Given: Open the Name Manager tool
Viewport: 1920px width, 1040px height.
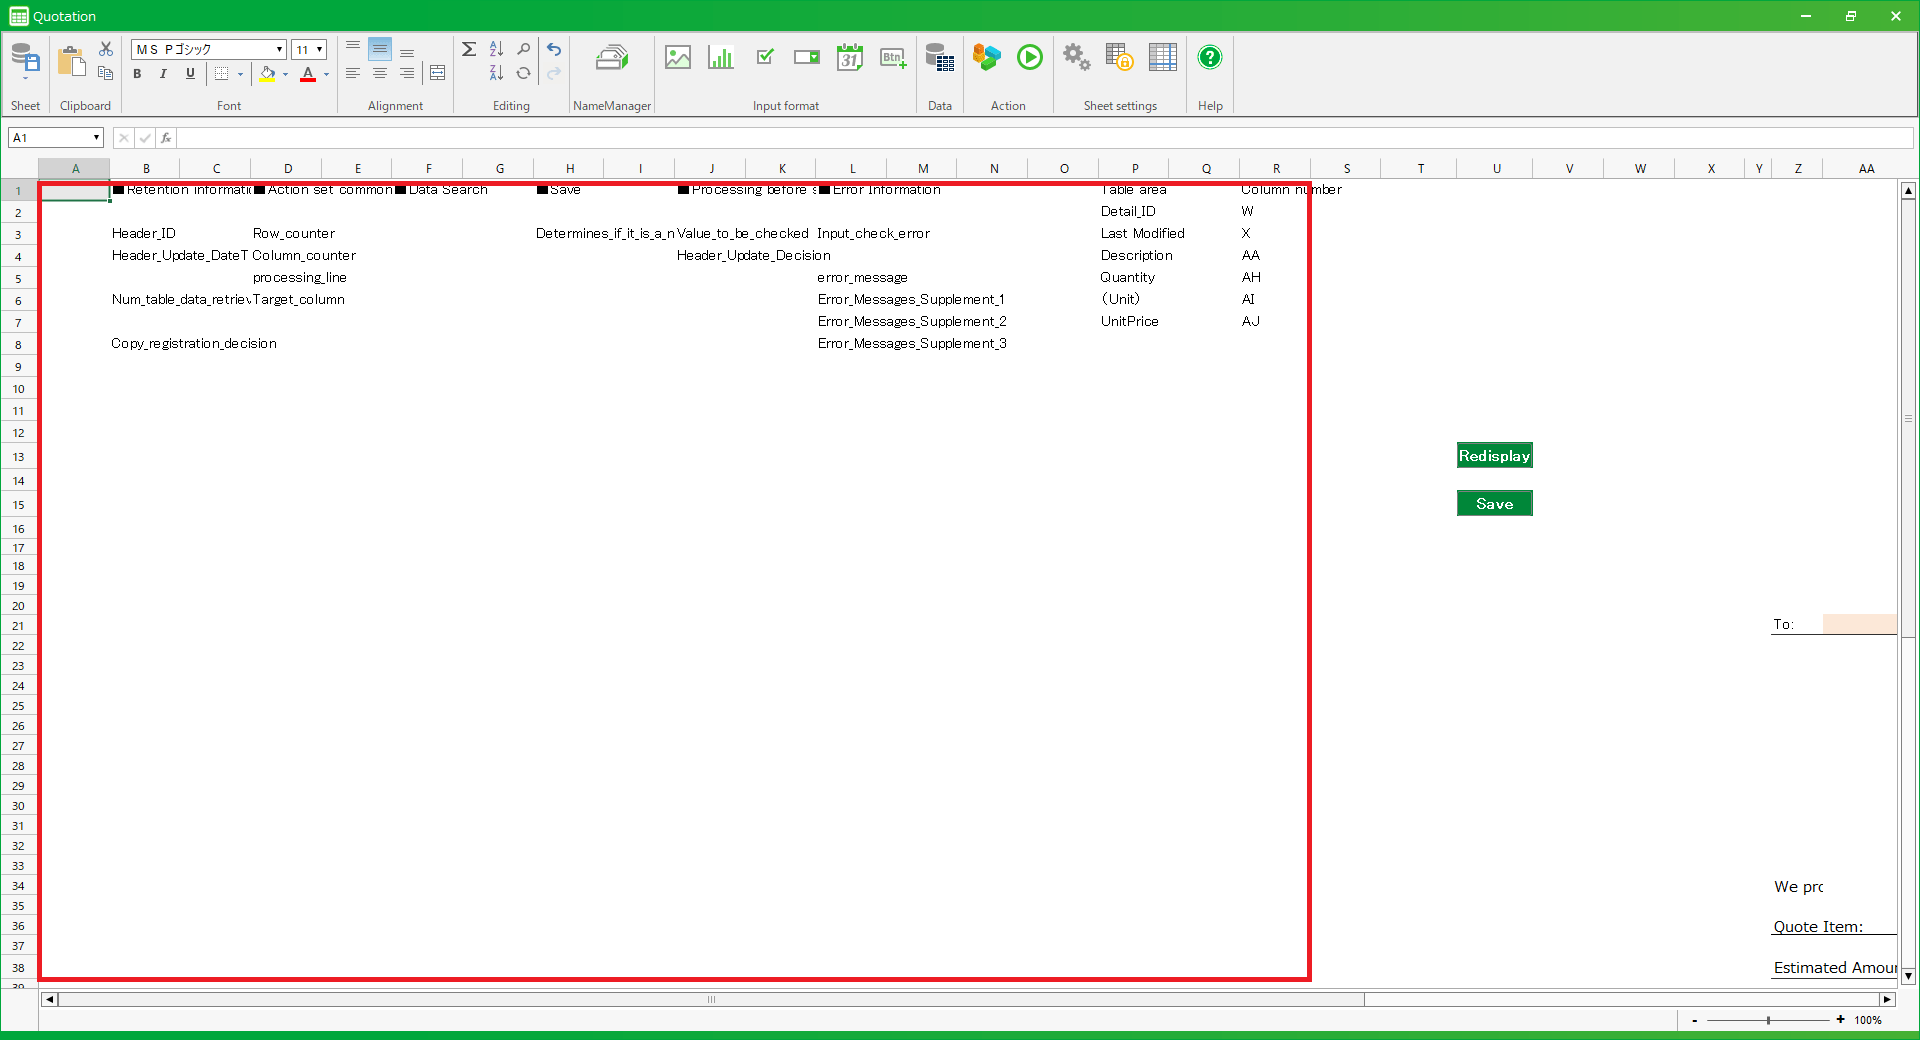Looking at the screenshot, I should 611,58.
